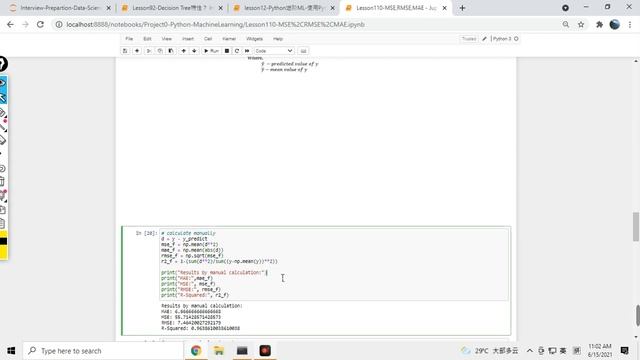Open Chrome from the taskbar
Image resolution: width=640 pixels, height=360 pixels.
tap(196, 351)
